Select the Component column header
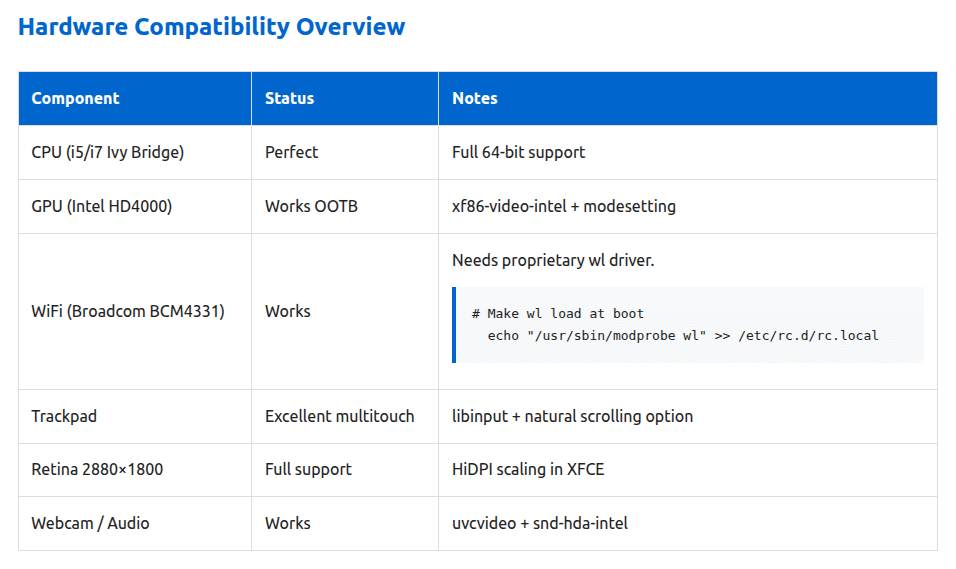The width and height of the screenshot is (956, 569). [x=135, y=98]
